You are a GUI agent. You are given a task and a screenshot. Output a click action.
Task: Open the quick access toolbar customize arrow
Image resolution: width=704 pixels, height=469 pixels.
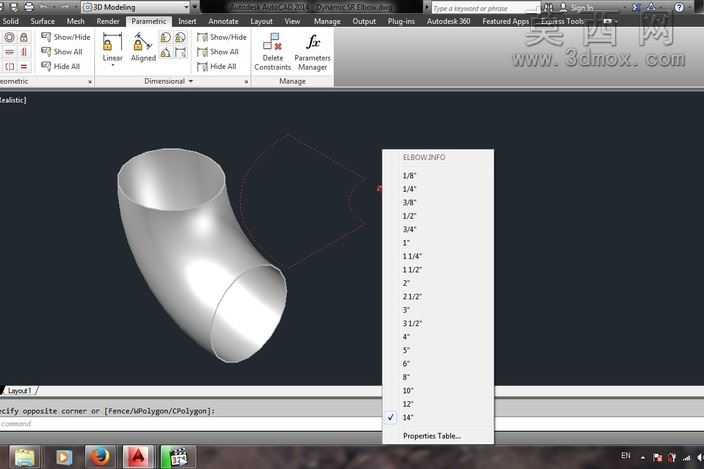click(x=194, y=7)
